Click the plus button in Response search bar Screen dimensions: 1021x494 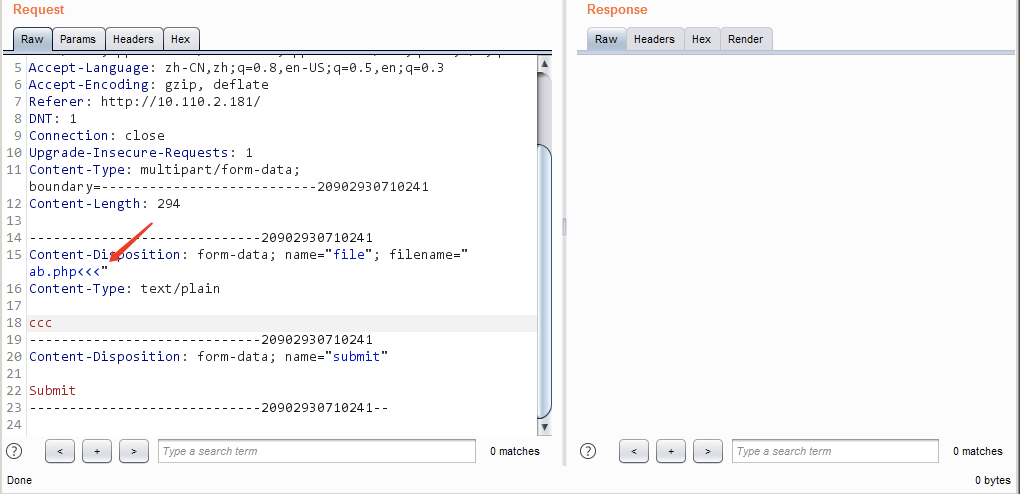coord(671,451)
